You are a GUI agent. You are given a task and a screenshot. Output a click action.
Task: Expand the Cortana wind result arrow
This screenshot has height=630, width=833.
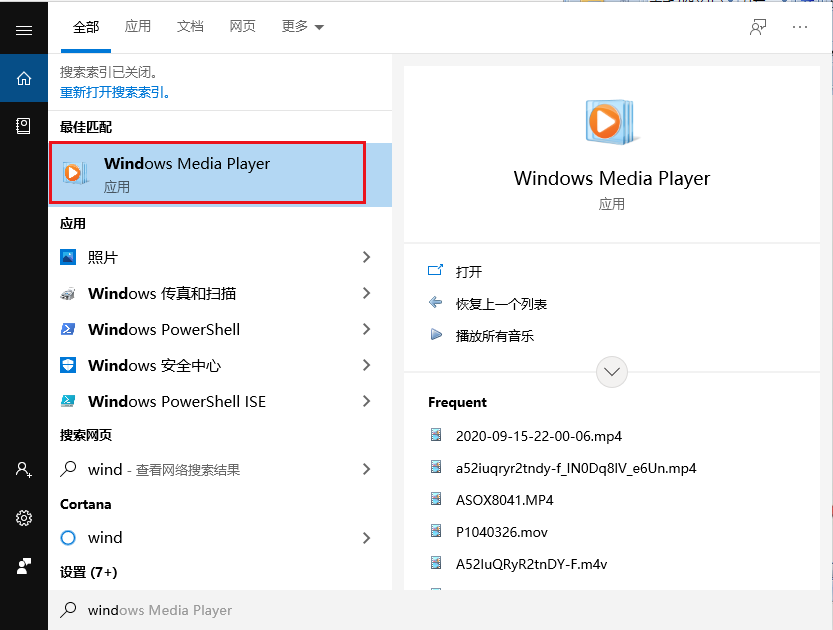pyautogui.click(x=366, y=538)
